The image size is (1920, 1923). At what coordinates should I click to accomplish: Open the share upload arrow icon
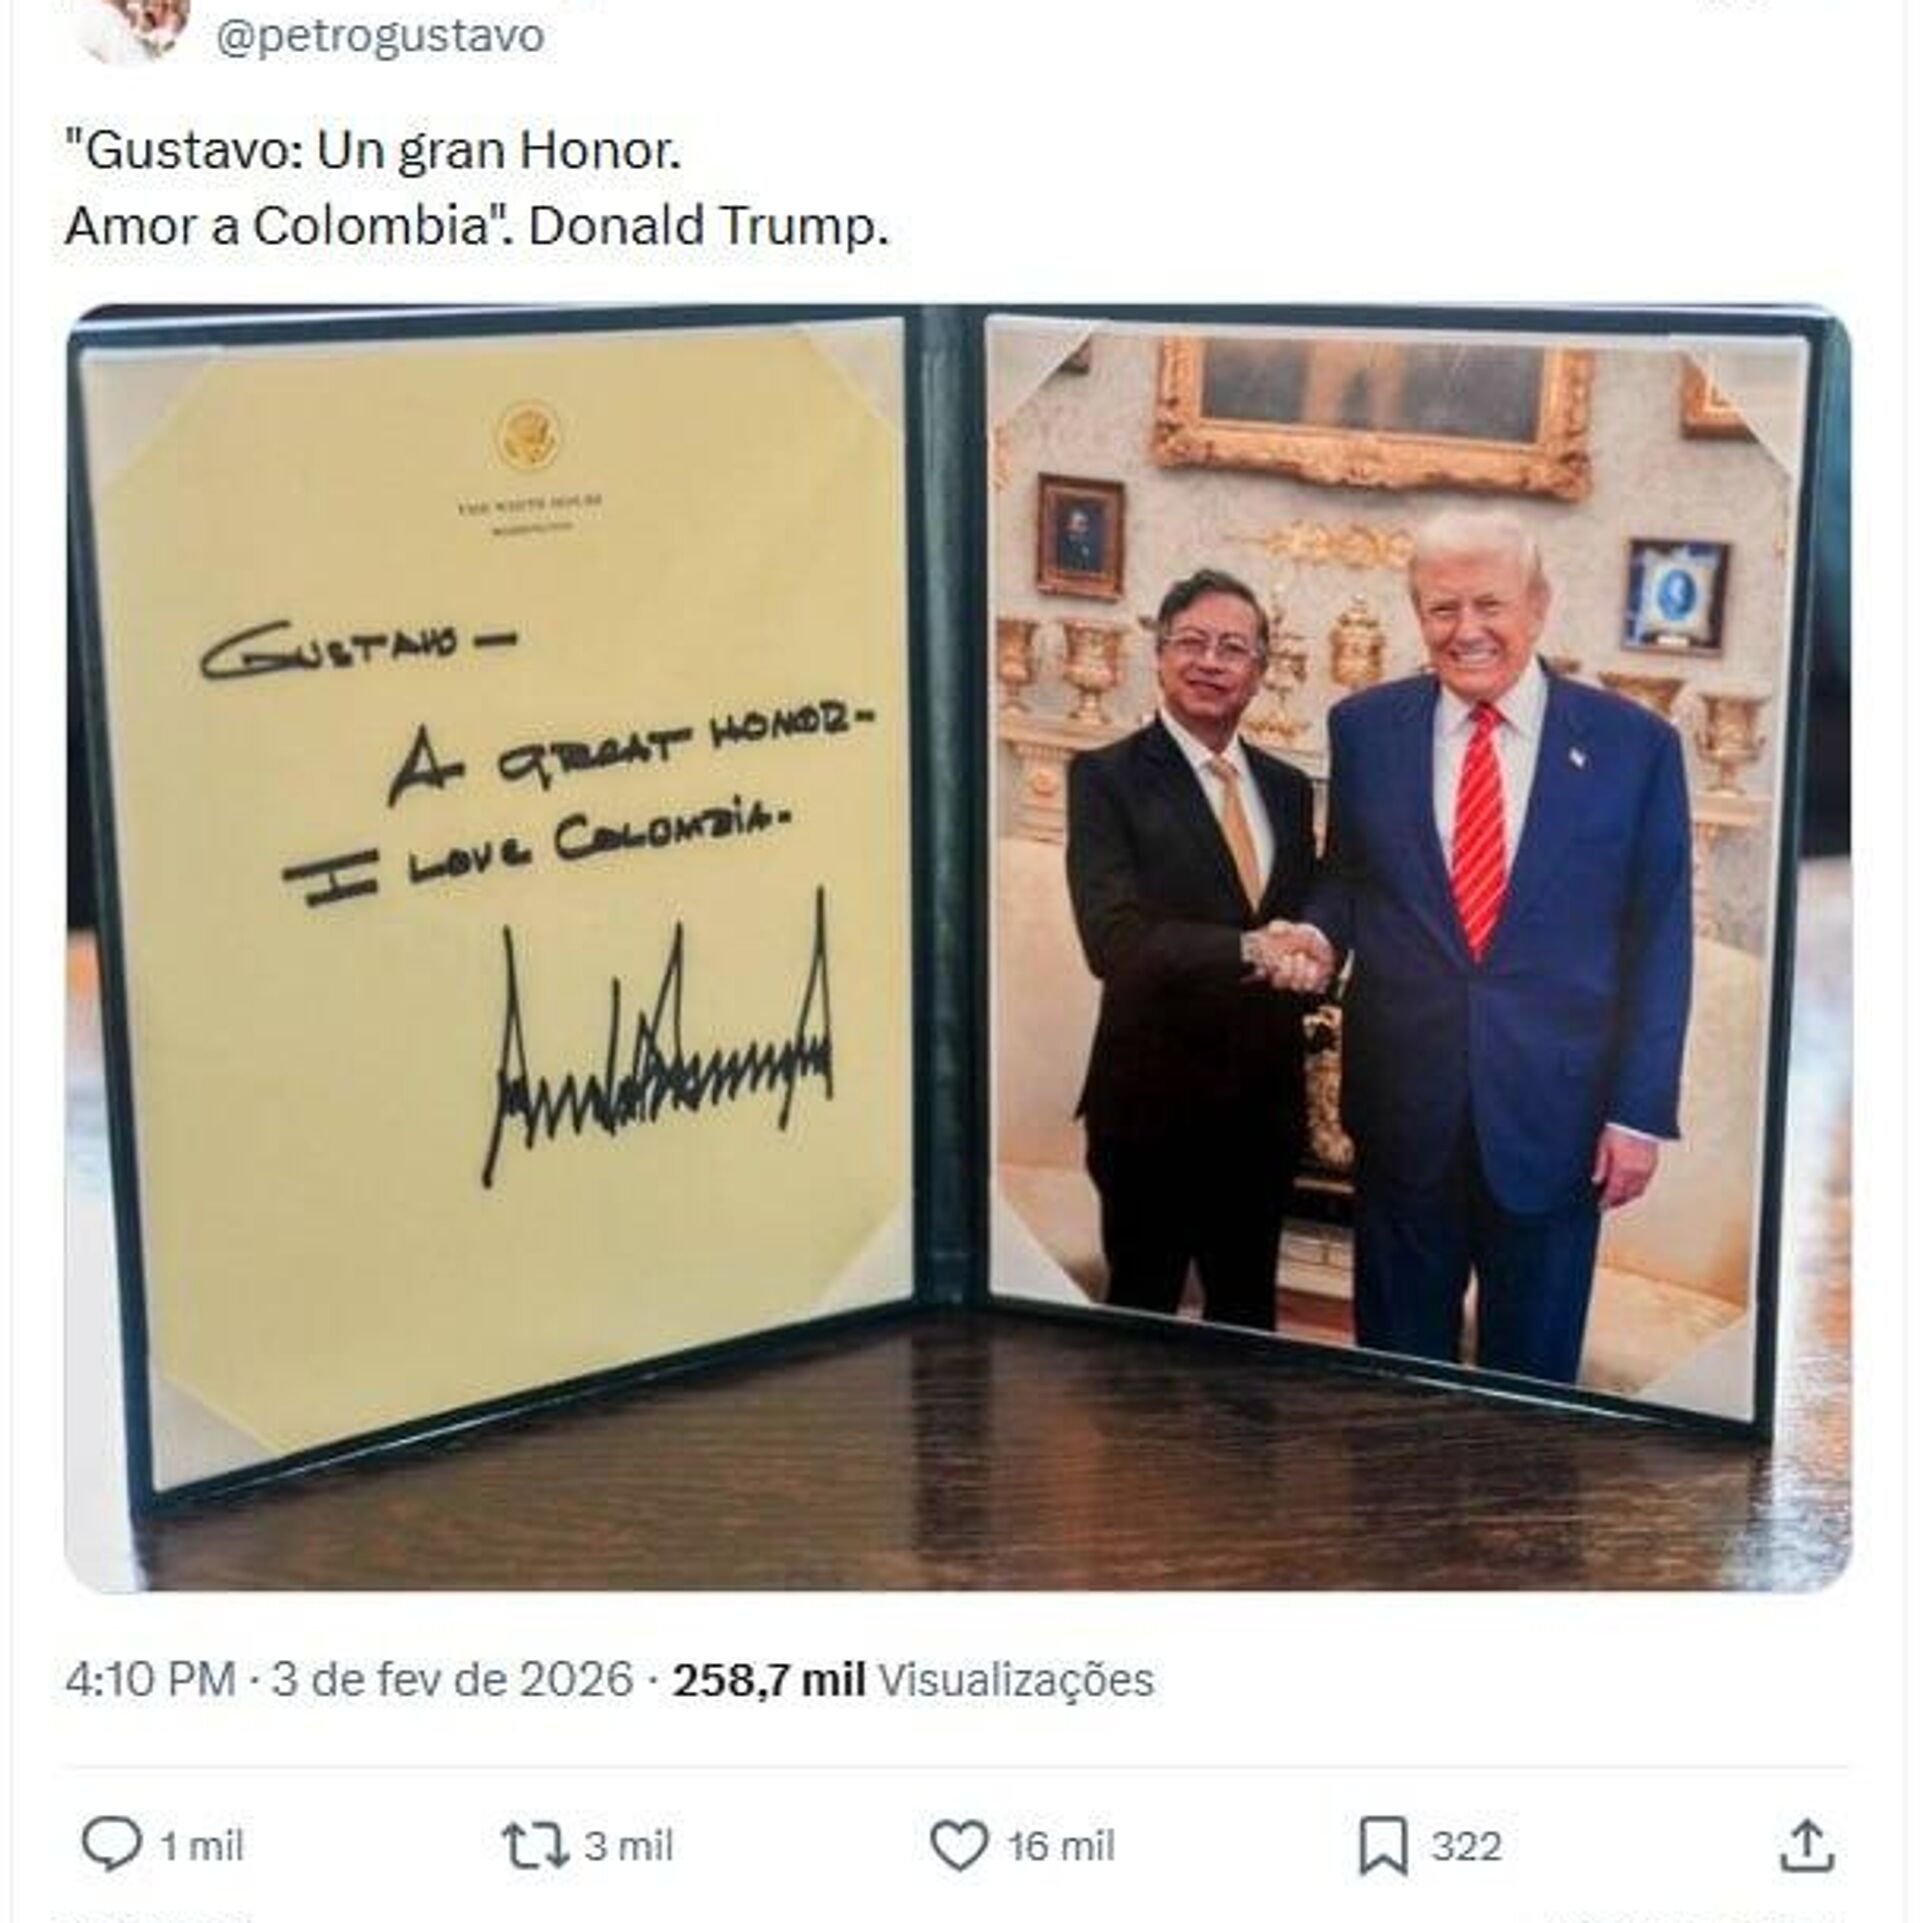pyautogui.click(x=1808, y=1845)
